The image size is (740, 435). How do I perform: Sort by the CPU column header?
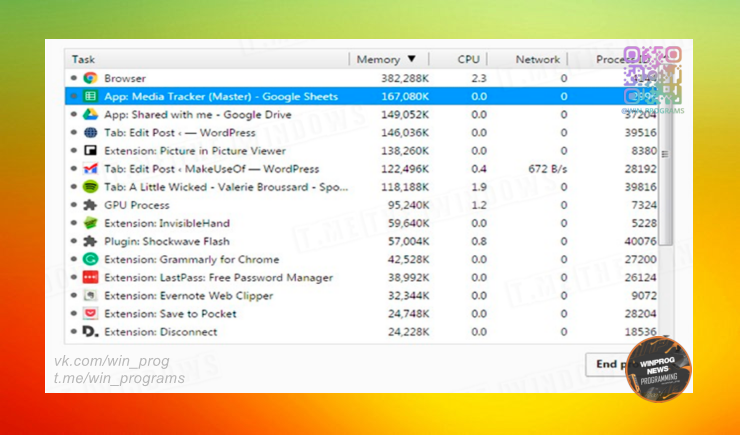tap(458, 59)
